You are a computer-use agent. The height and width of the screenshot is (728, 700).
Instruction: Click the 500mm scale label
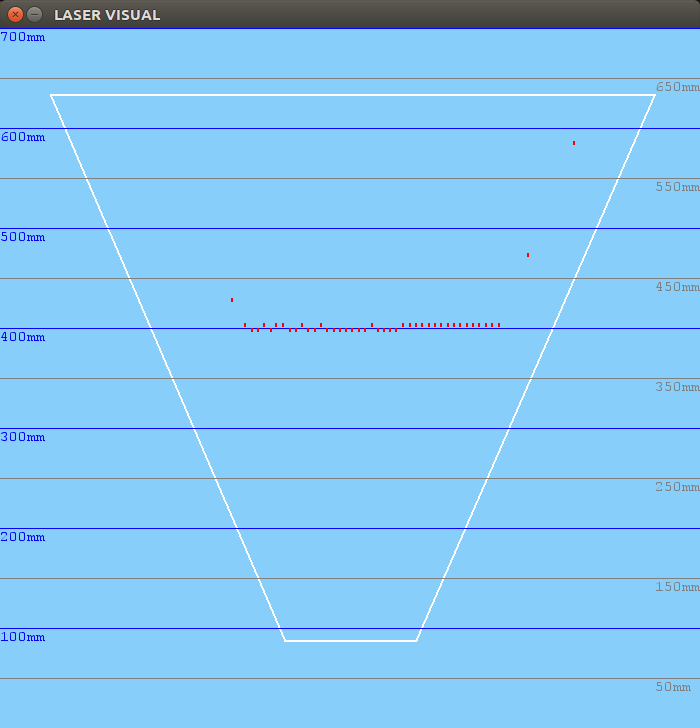pyautogui.click(x=23, y=237)
